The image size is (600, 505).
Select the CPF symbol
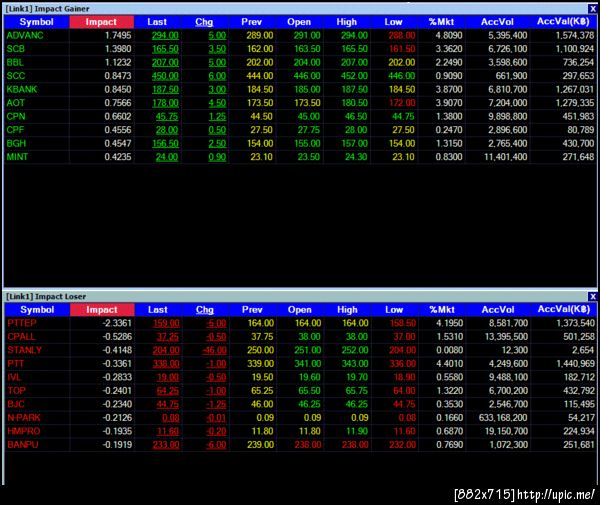tap(15, 130)
